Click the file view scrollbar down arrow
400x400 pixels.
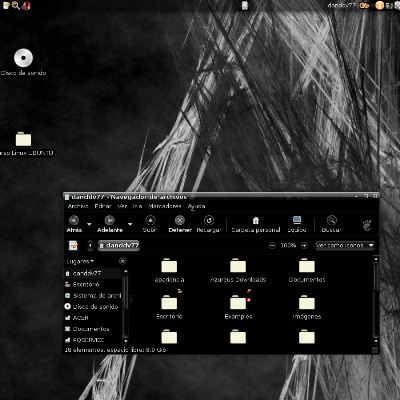[x=376, y=341]
